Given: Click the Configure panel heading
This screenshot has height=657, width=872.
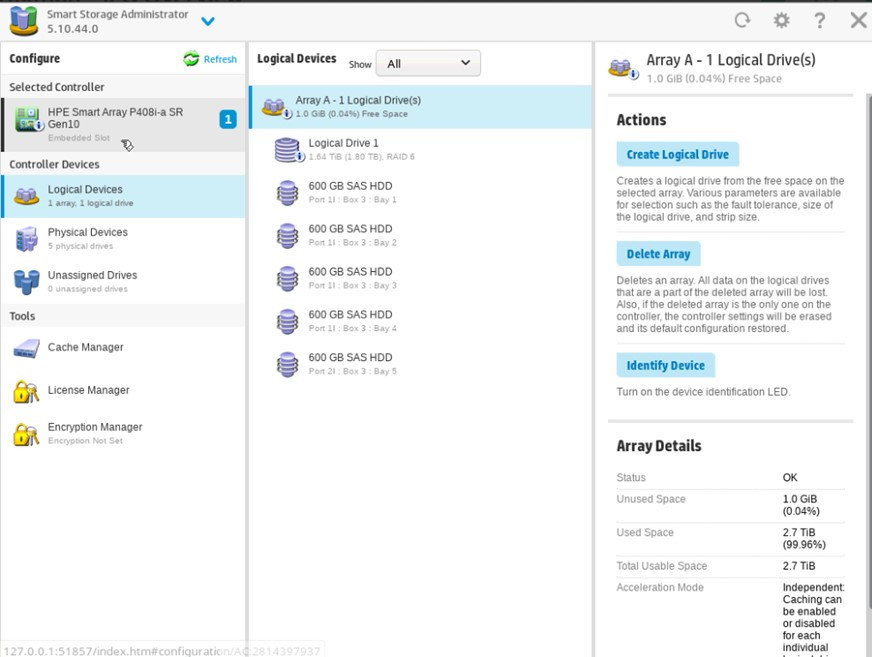Looking at the screenshot, I should (x=34, y=58).
